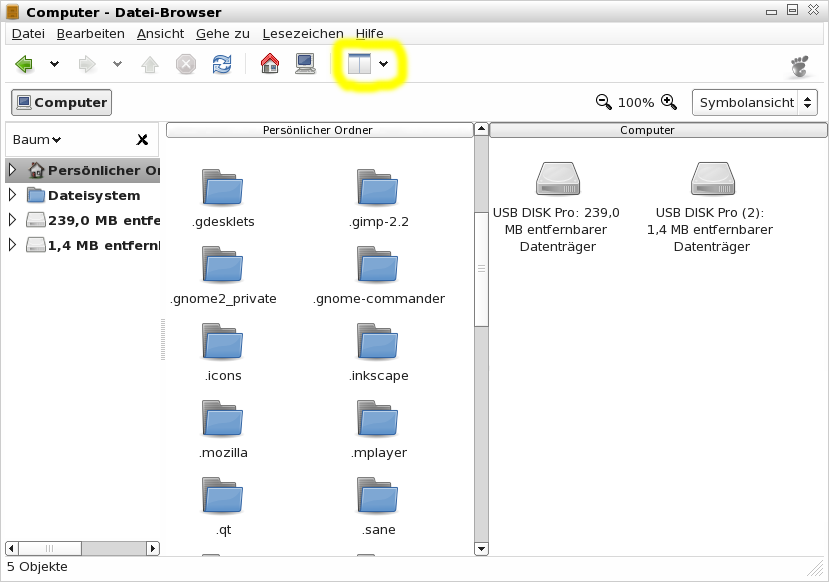Click the sidebar resize grip handle
This screenshot has height=582, width=829.
pos(163,339)
